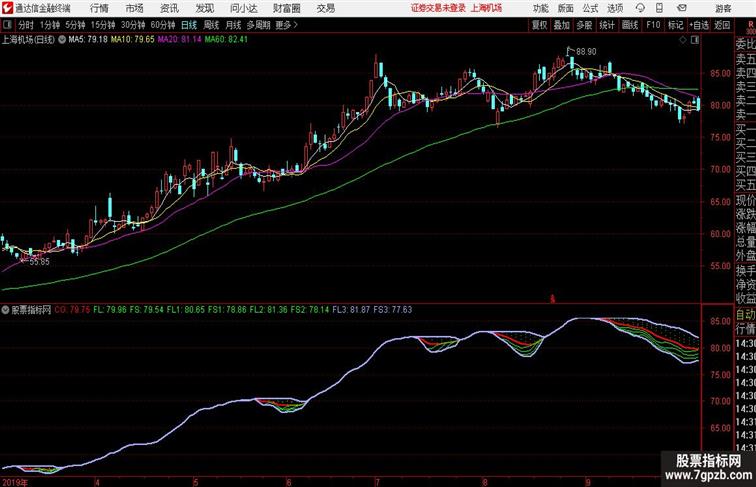Screen dimensions: 756x487
Task: Open 股票指标网 indicator settings dropdown icon
Action: click(x=5, y=310)
